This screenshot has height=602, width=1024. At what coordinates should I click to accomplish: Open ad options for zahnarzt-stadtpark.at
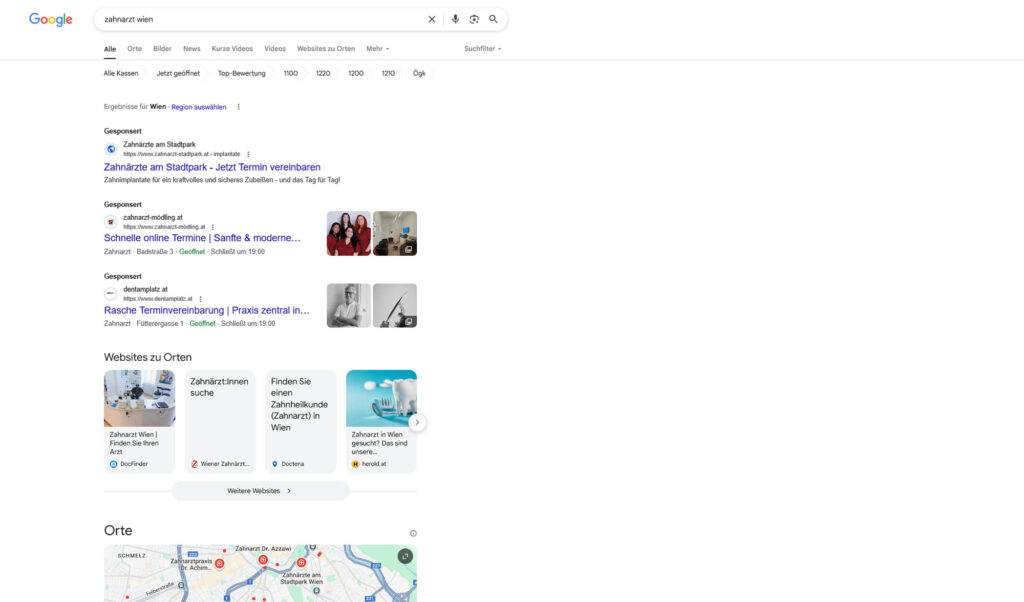pyautogui.click(x=248, y=155)
